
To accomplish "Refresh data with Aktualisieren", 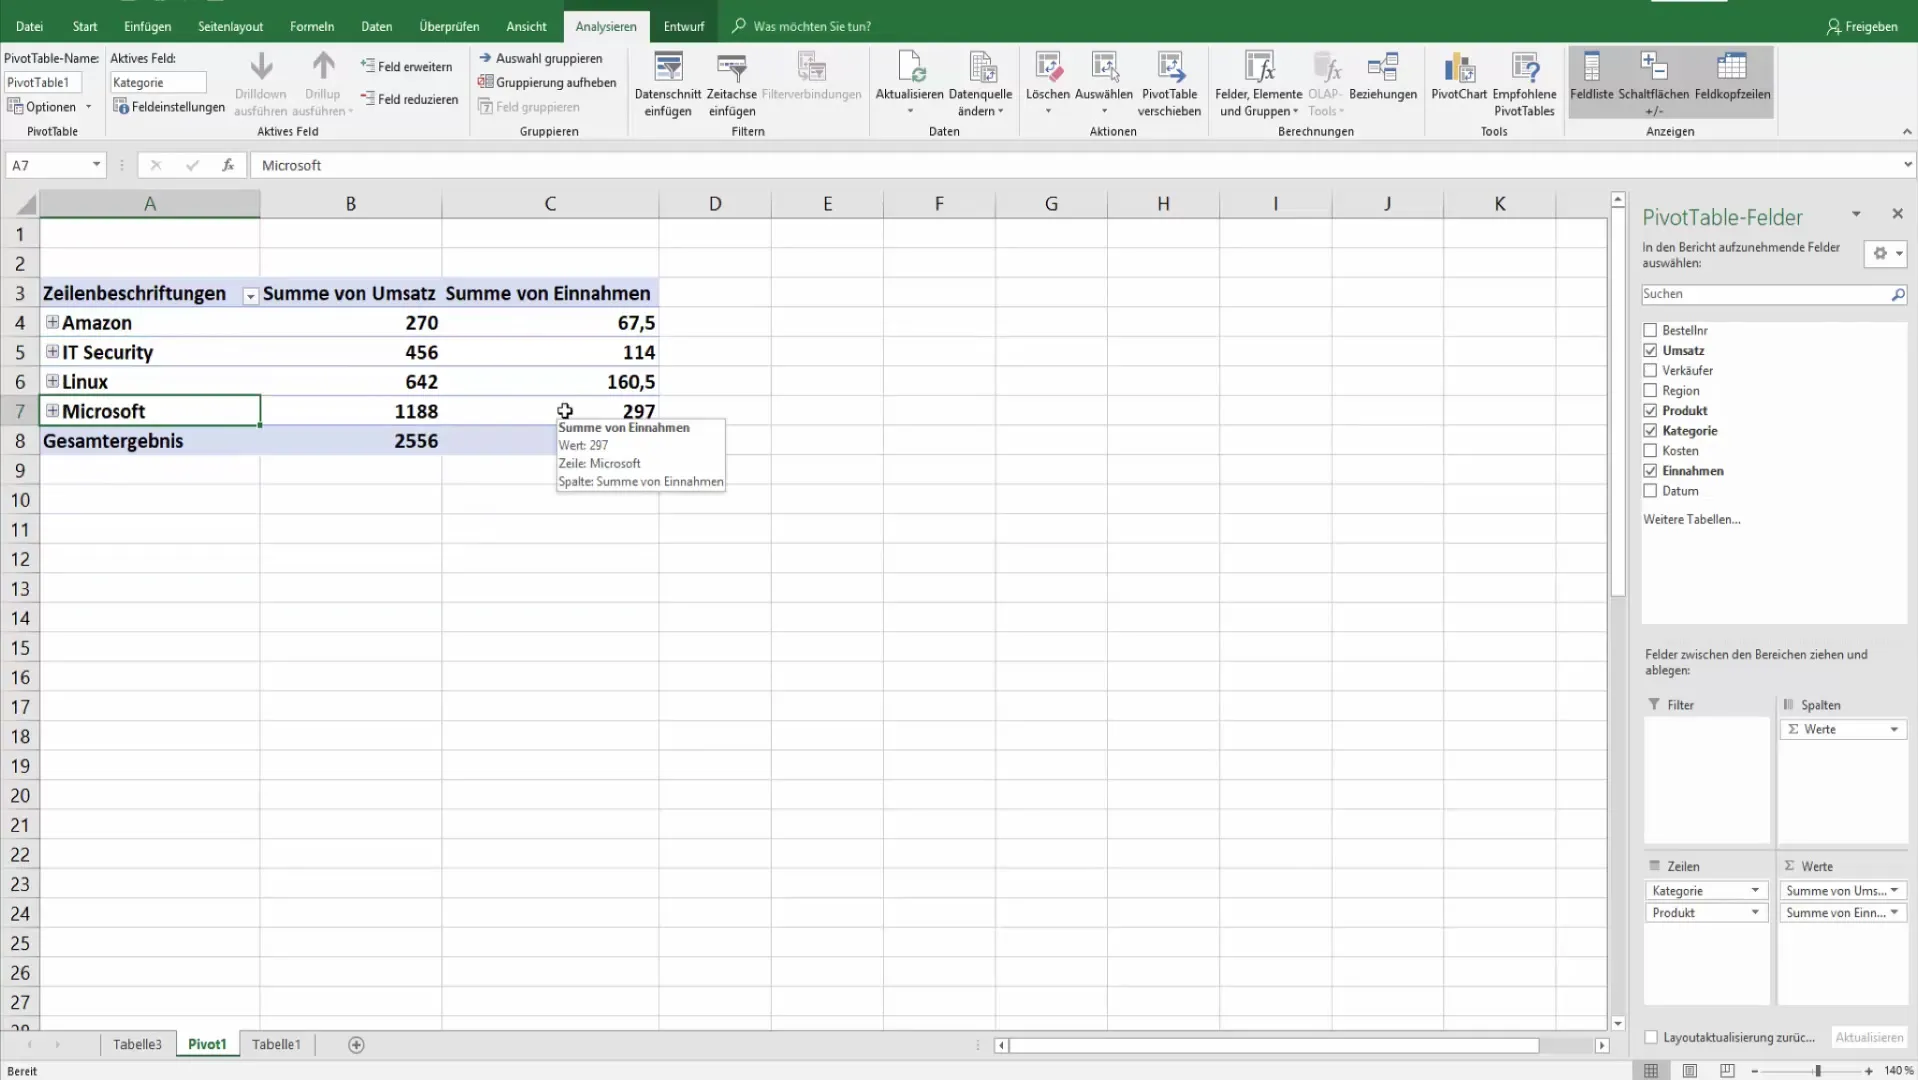I will coord(910,82).
